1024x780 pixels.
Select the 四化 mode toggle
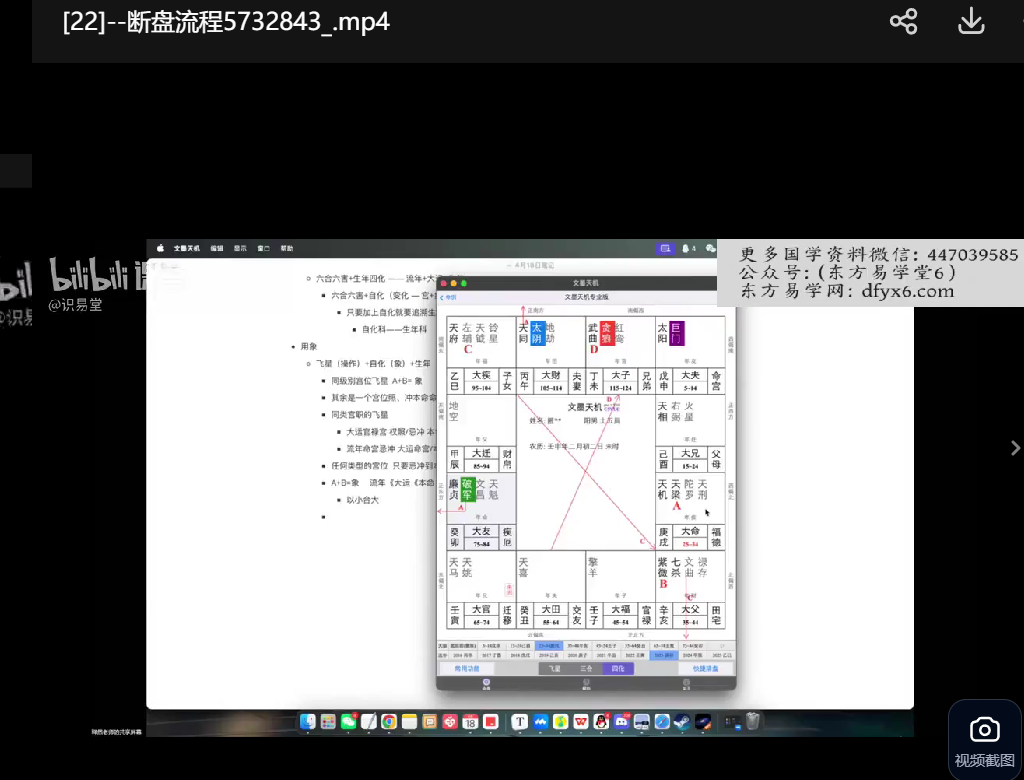(618, 668)
